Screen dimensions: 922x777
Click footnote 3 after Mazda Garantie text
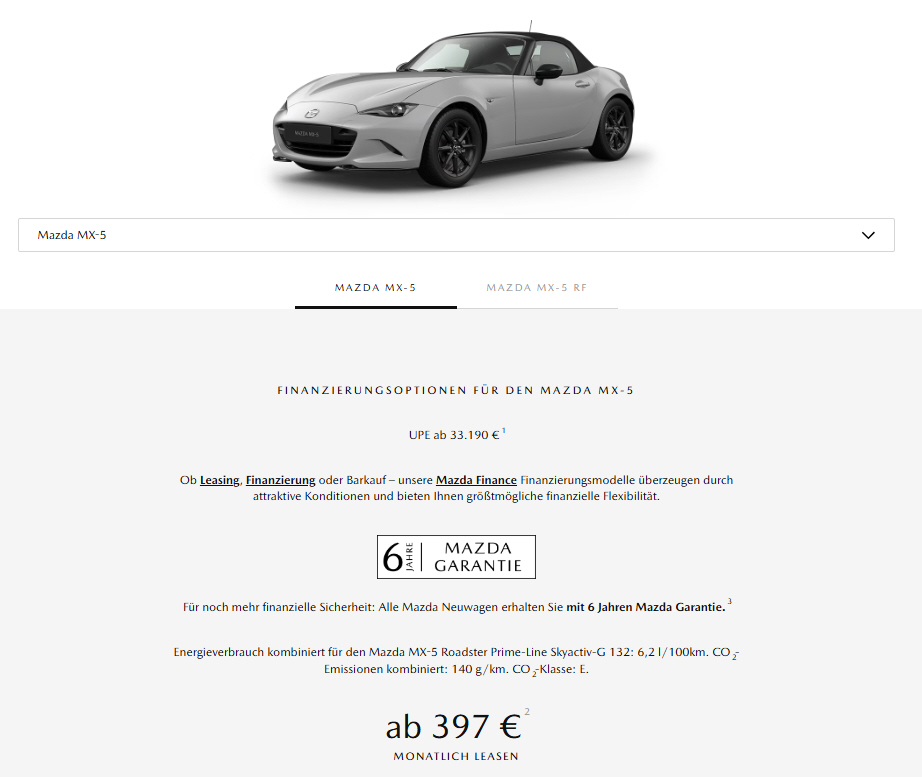(x=730, y=602)
